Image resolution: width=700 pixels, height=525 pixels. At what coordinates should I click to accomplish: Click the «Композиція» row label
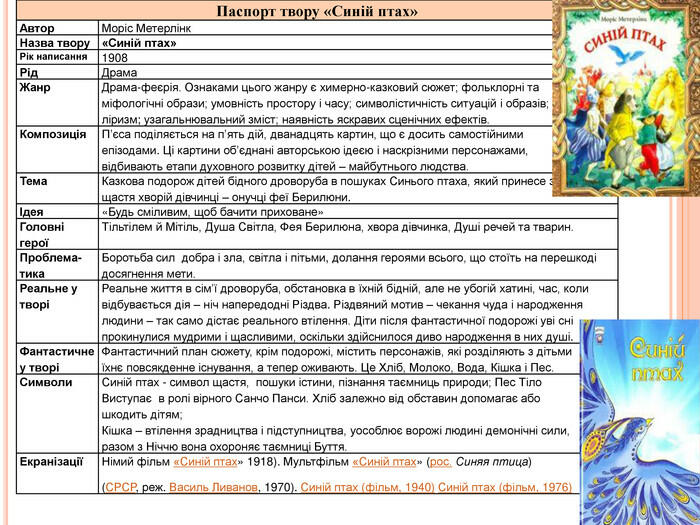[53, 134]
